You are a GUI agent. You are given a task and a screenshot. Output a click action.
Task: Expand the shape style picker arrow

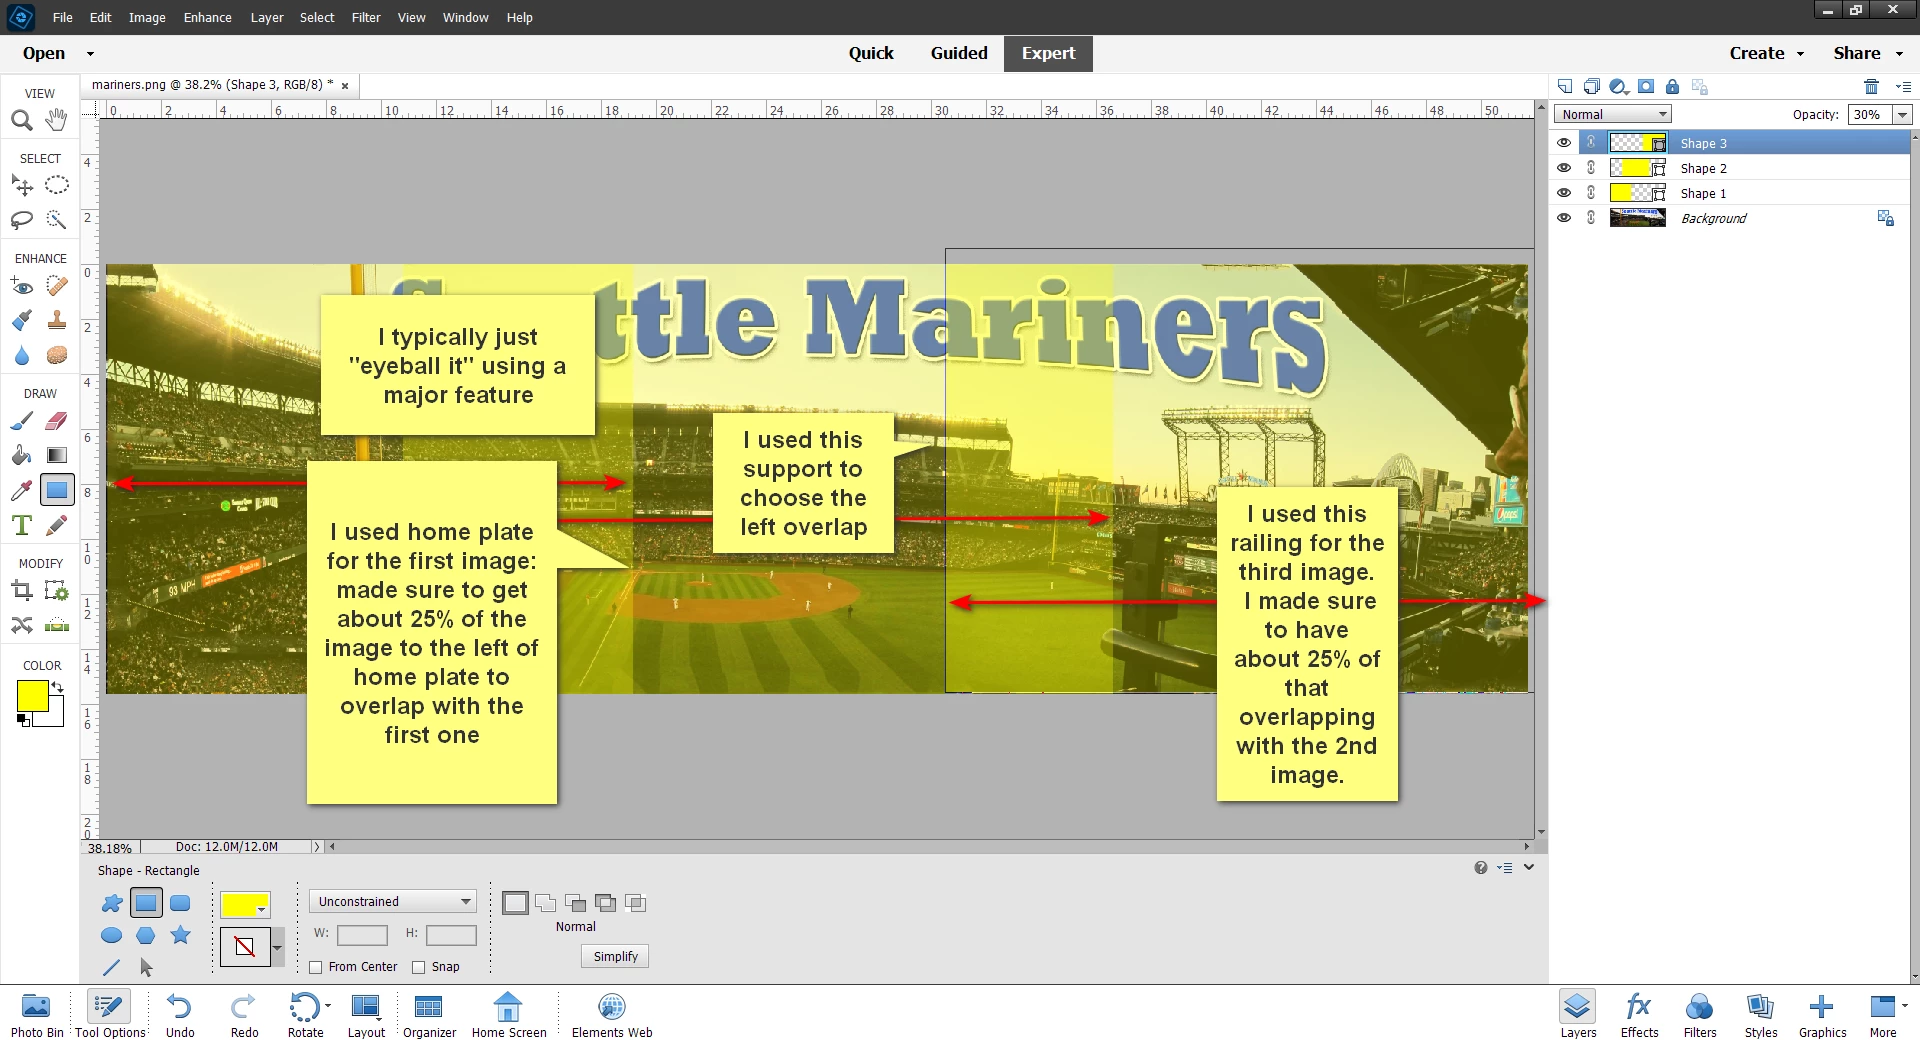click(278, 946)
